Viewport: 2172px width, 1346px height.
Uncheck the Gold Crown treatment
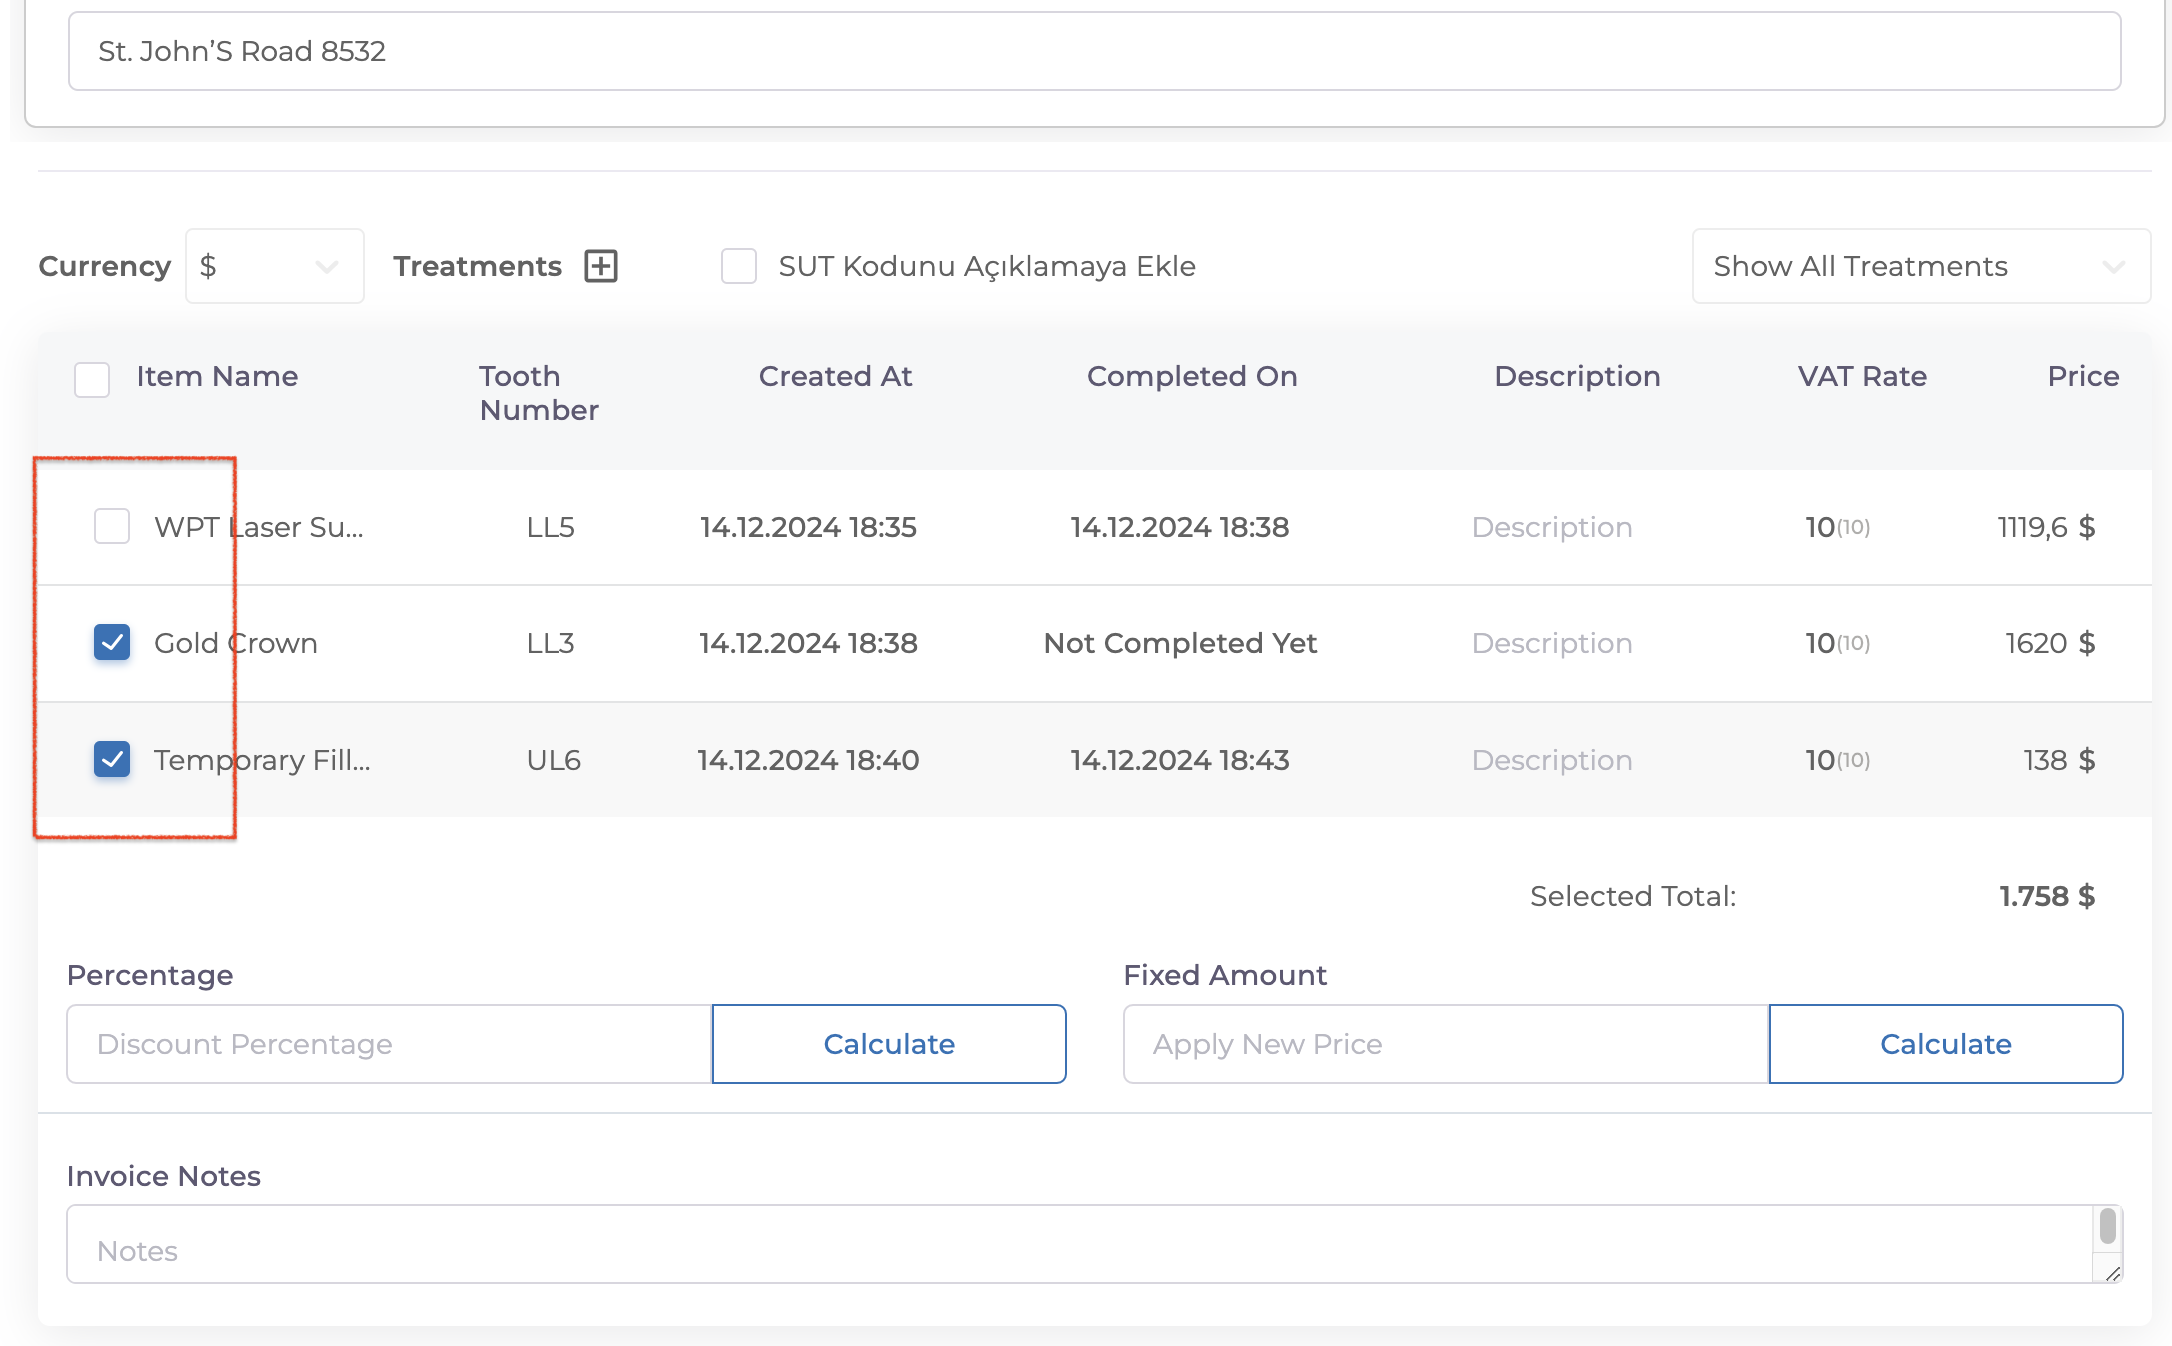(112, 642)
